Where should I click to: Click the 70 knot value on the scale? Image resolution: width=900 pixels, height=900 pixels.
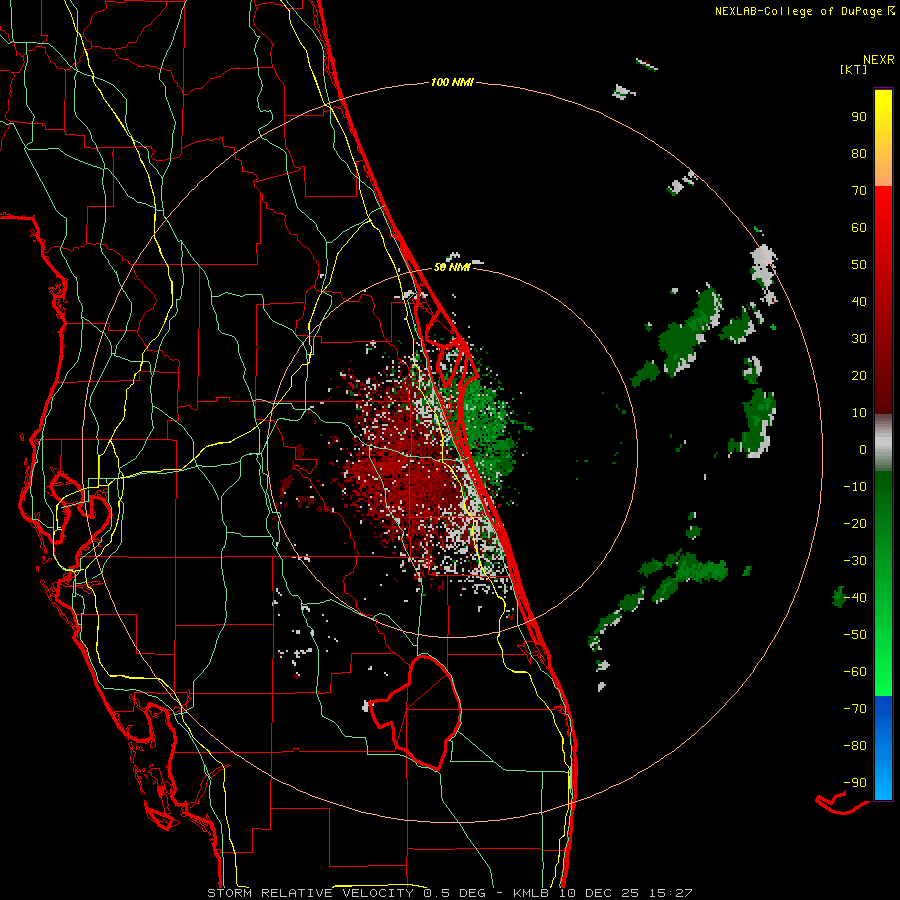point(859,191)
